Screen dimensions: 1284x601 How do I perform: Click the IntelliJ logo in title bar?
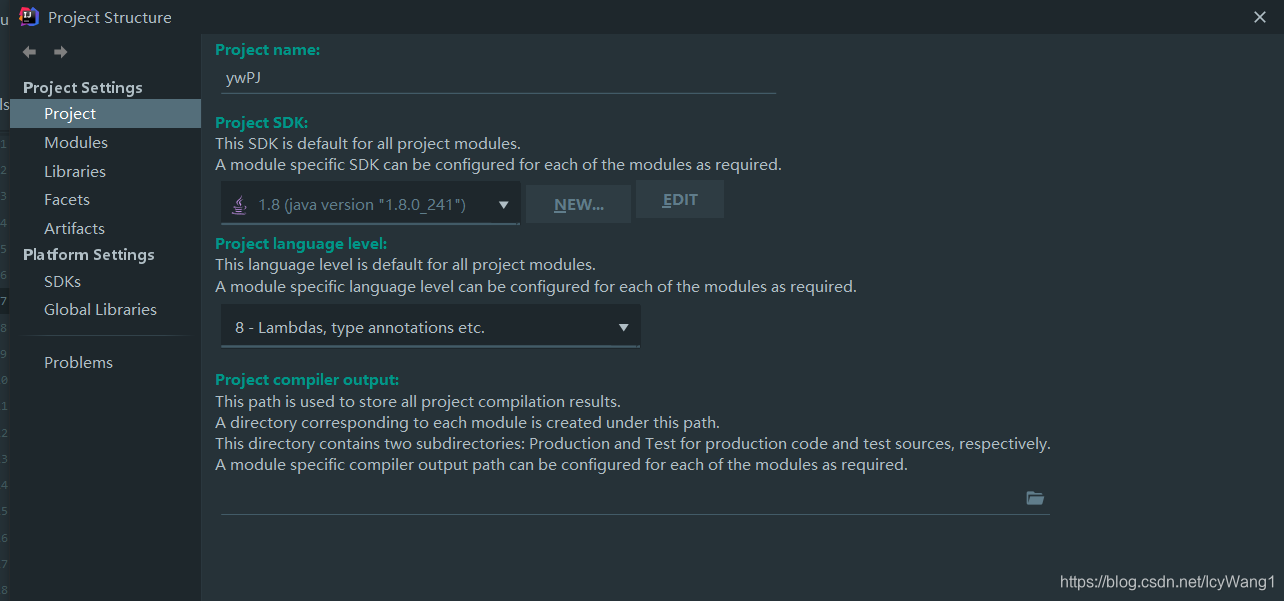[x=29, y=17]
